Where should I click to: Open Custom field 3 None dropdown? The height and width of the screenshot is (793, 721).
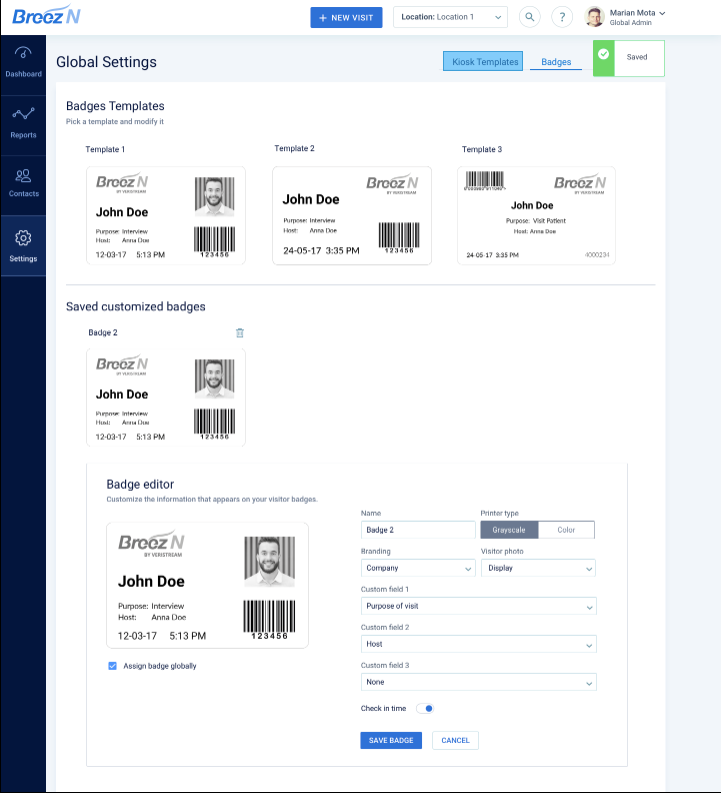pyautogui.click(x=478, y=682)
